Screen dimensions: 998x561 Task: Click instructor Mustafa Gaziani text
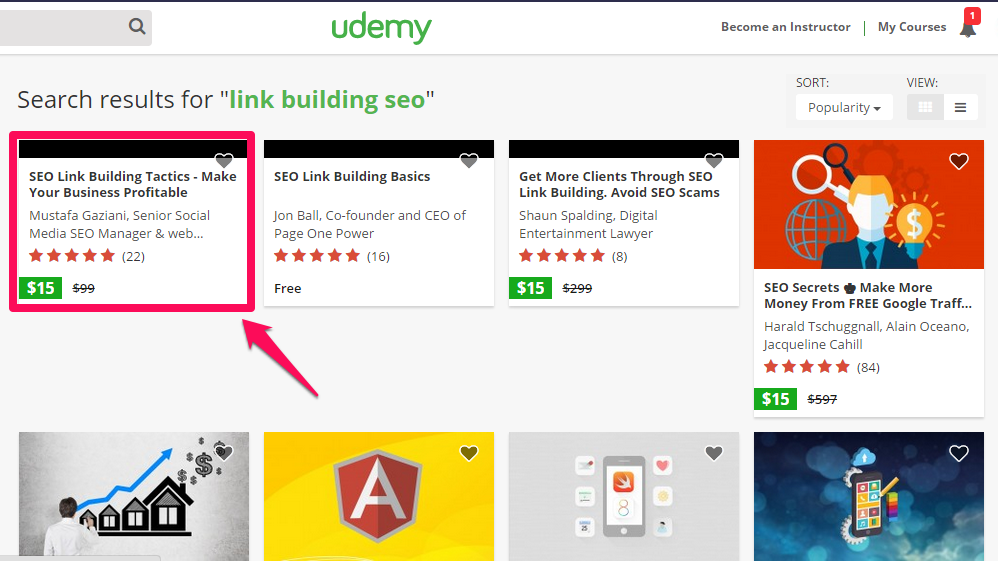(120, 224)
